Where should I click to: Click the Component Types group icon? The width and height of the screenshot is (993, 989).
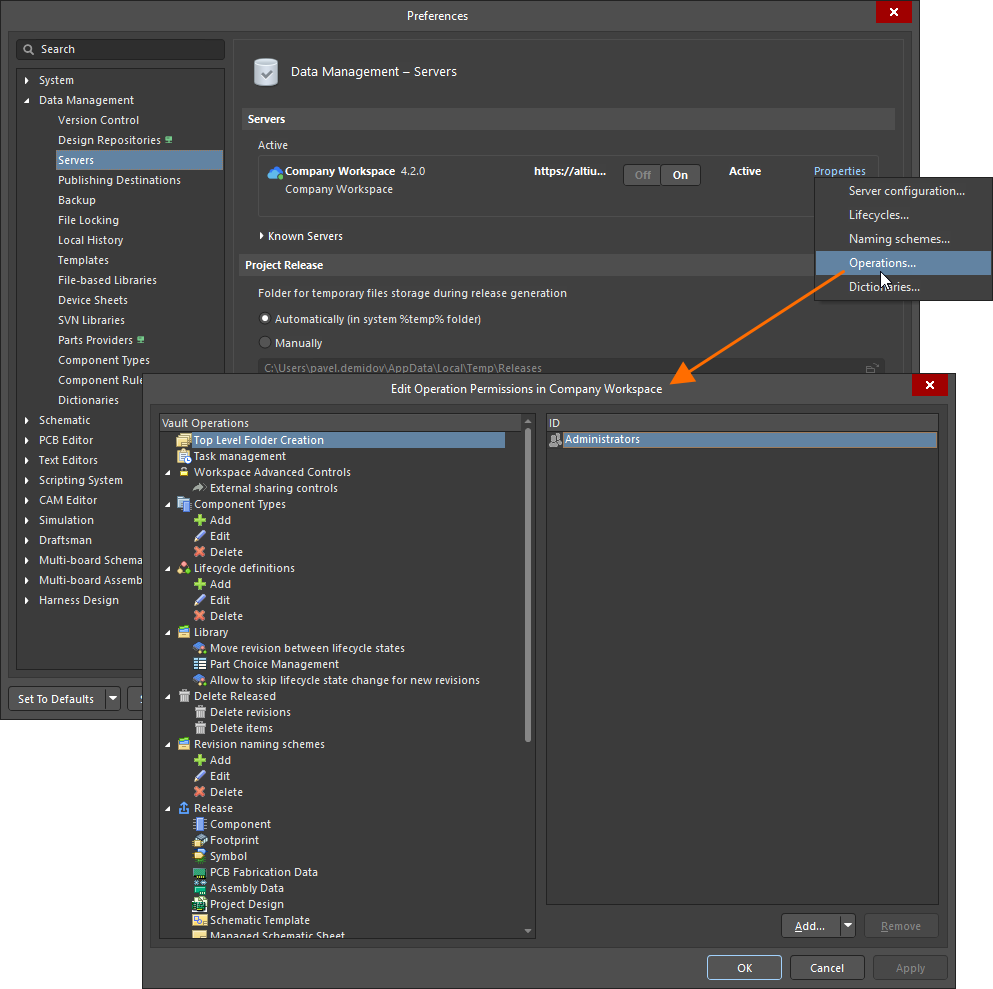point(184,504)
